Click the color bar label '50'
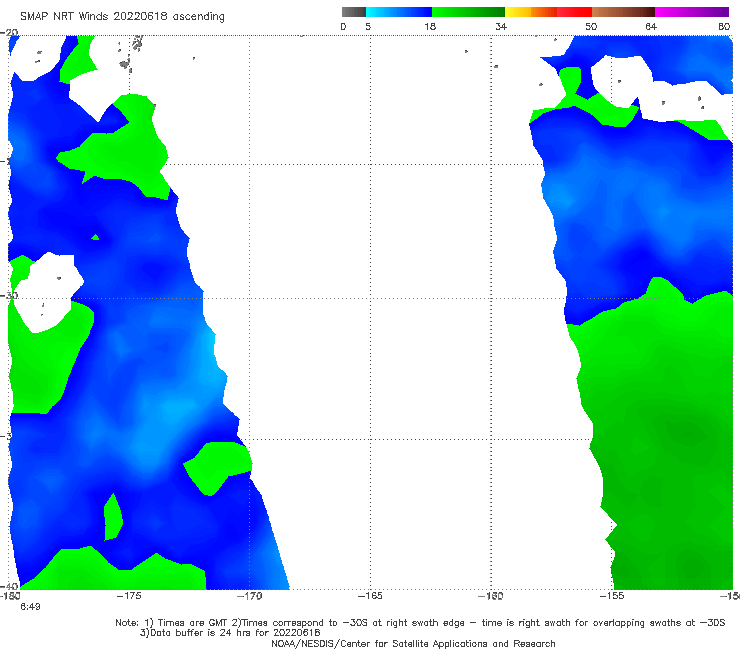The image size is (740, 650). pos(591,26)
